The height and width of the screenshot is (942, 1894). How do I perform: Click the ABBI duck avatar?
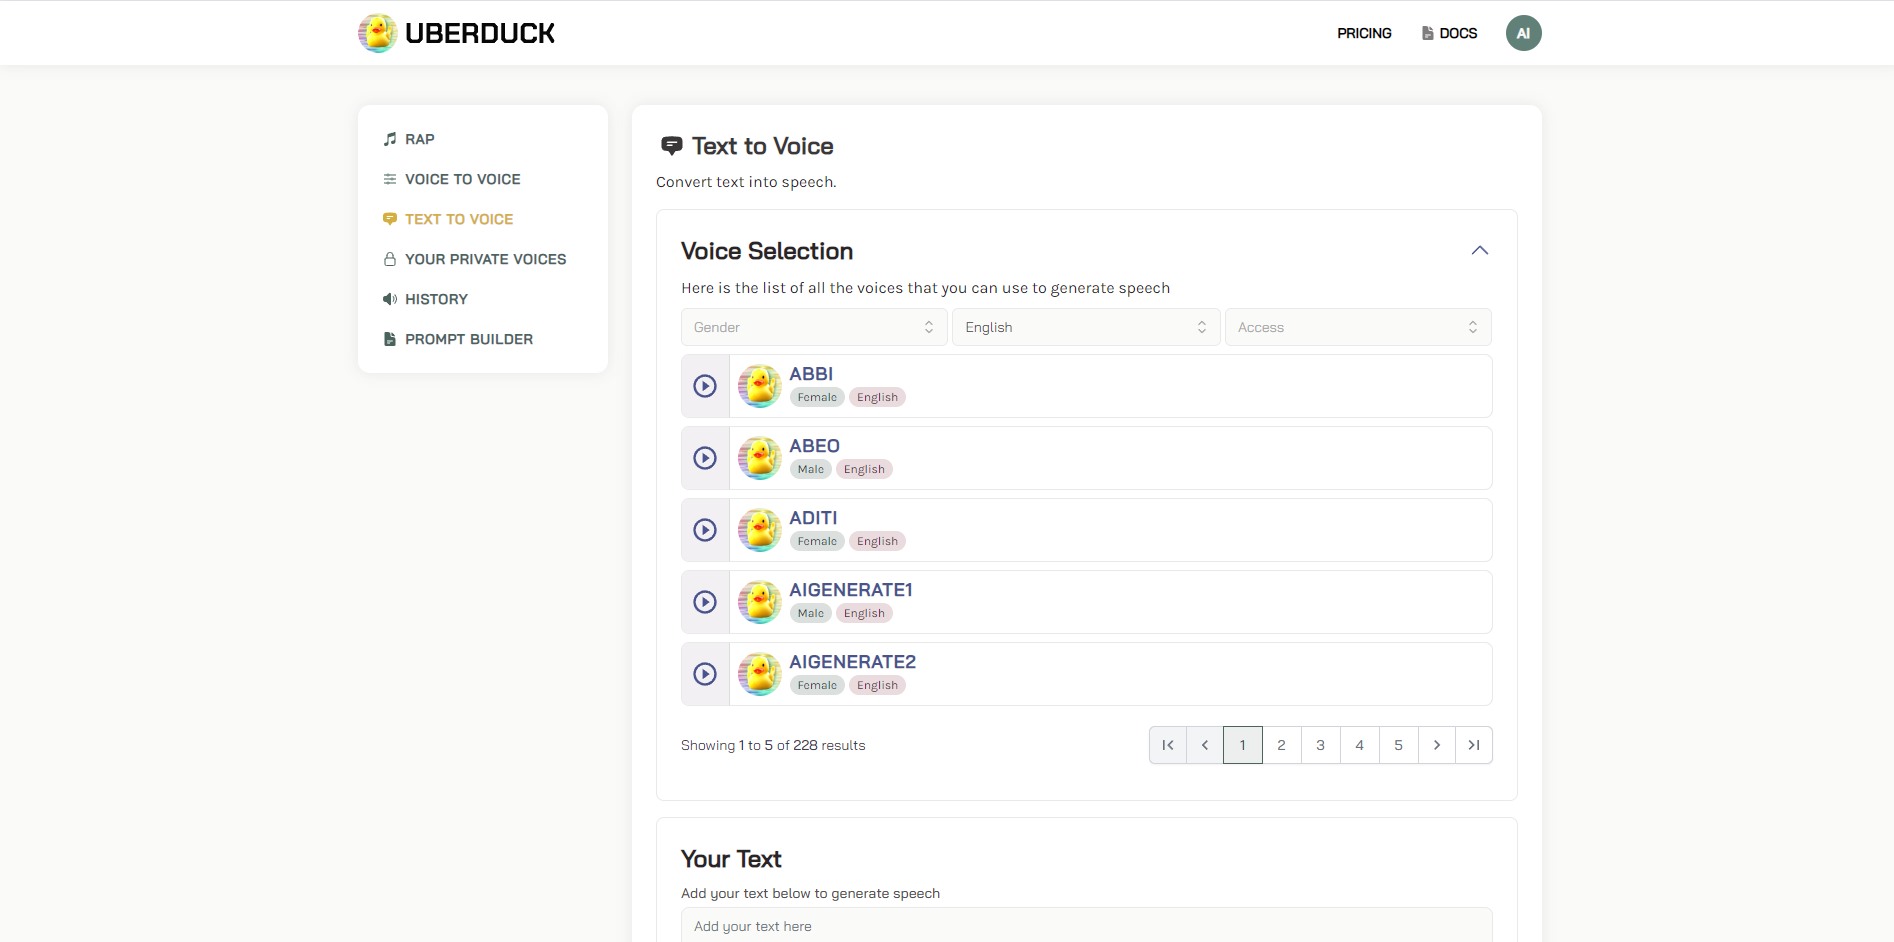tap(760, 386)
